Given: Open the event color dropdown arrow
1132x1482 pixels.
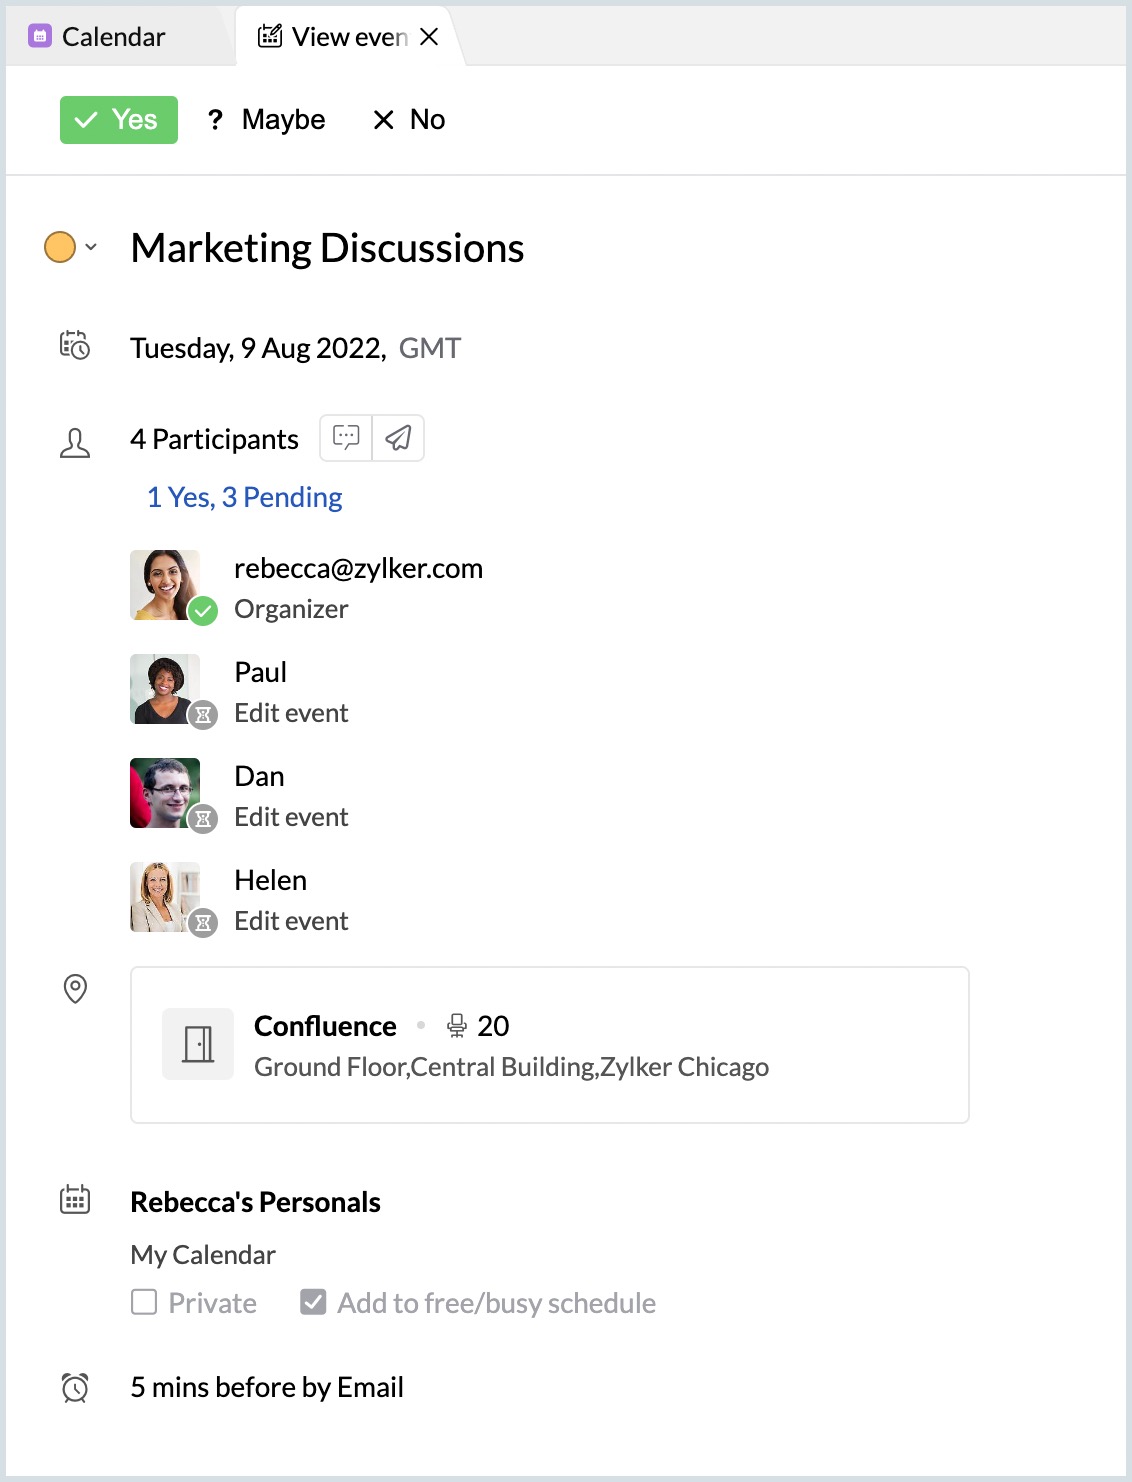Looking at the screenshot, I should [x=91, y=247].
